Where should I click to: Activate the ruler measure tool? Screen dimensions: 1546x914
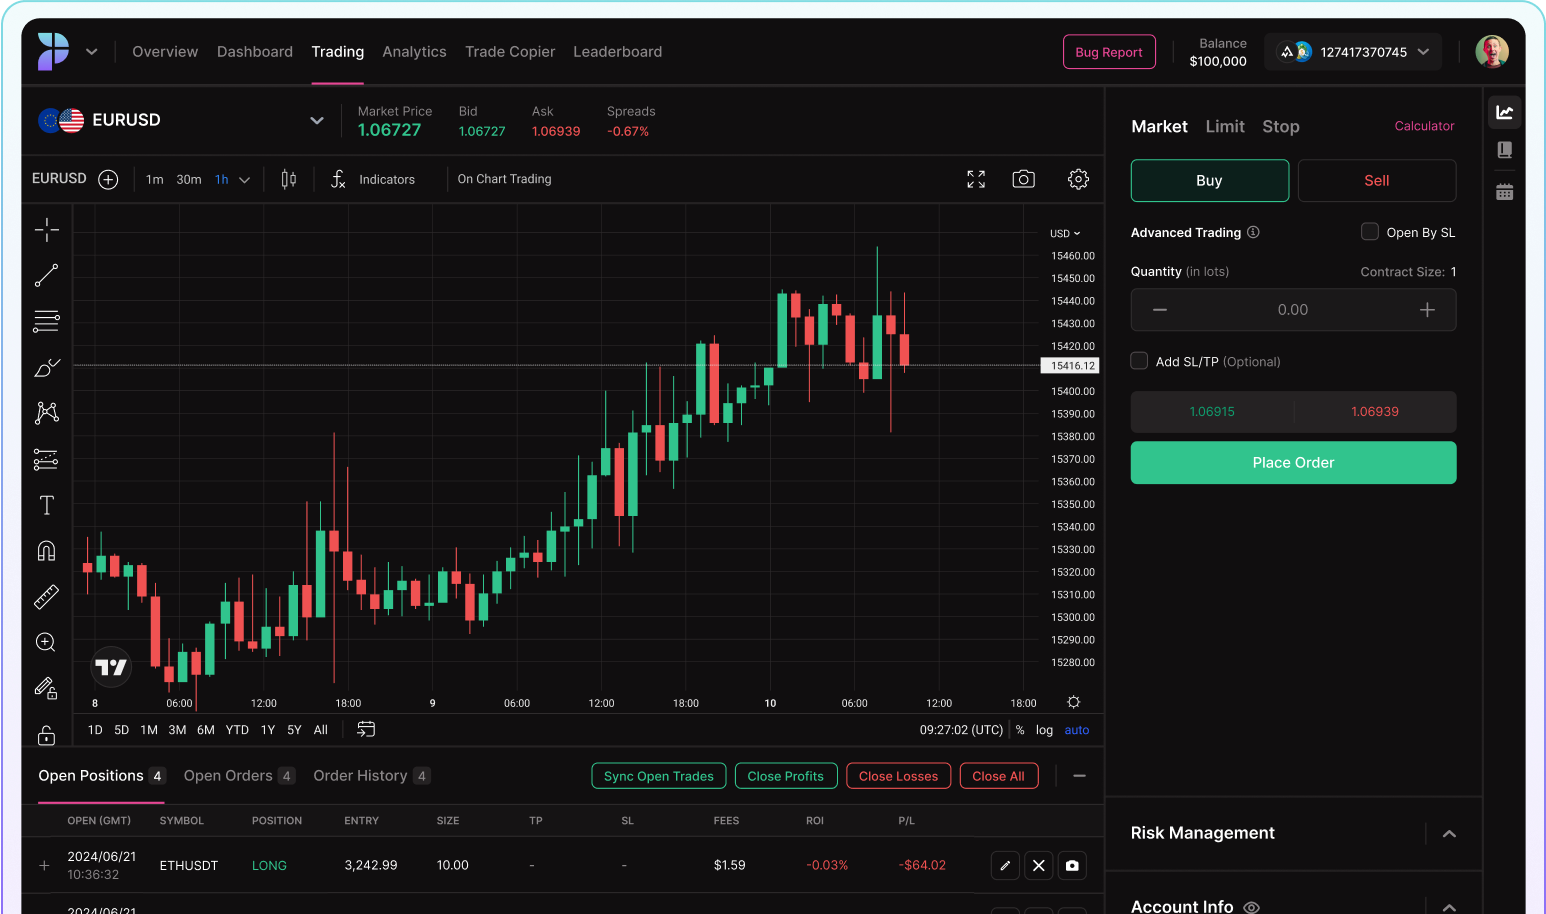pyautogui.click(x=46, y=597)
